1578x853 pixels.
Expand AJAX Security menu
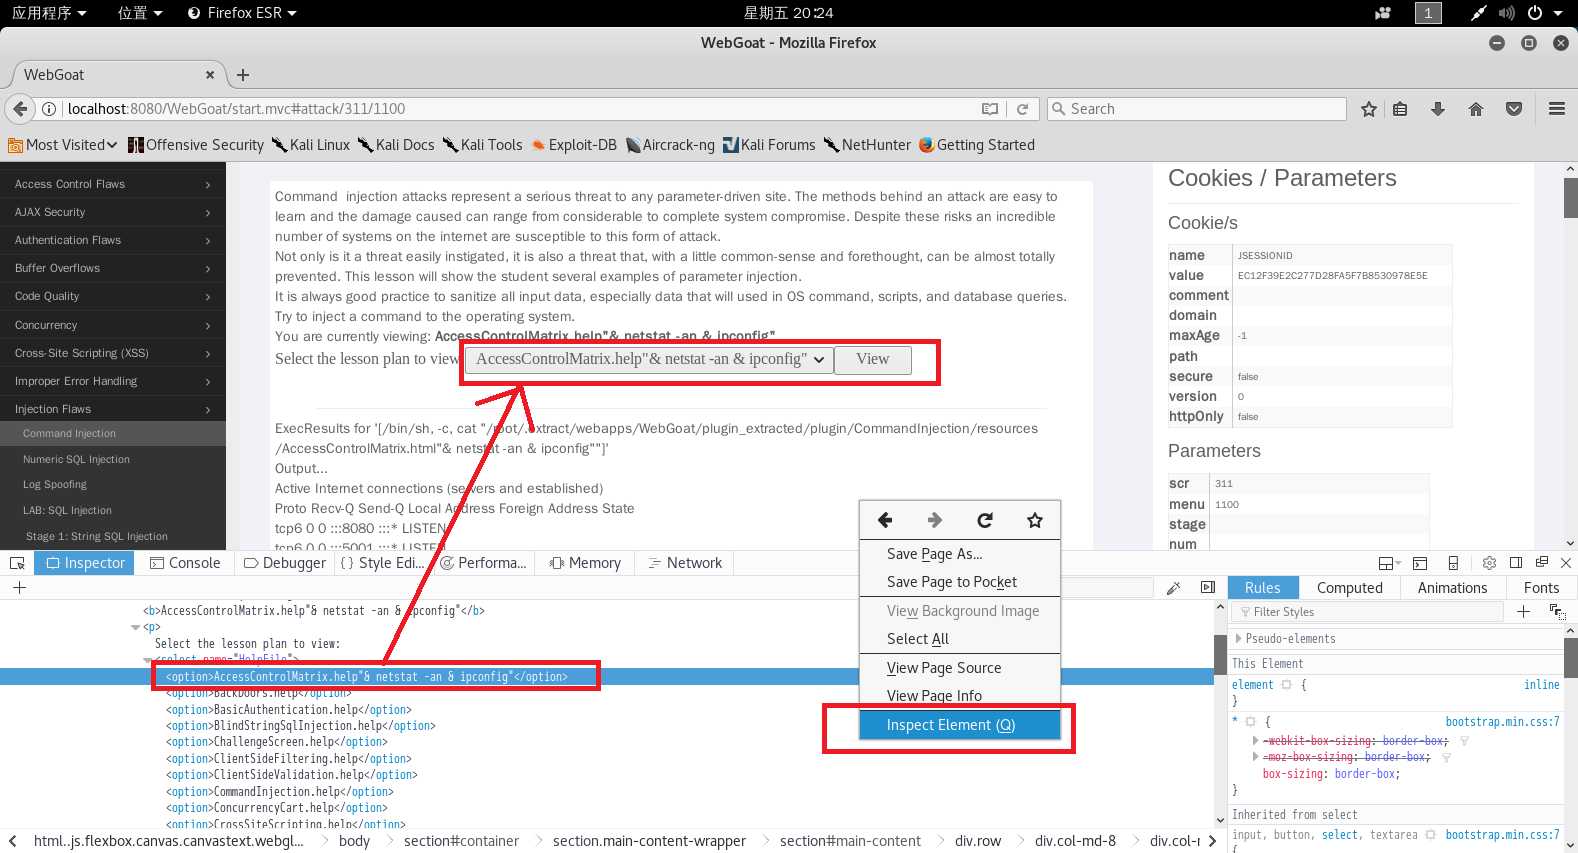pos(113,212)
